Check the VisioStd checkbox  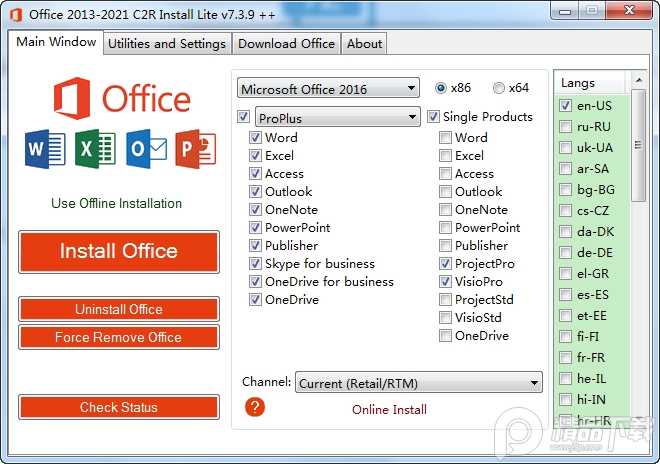[445, 317]
